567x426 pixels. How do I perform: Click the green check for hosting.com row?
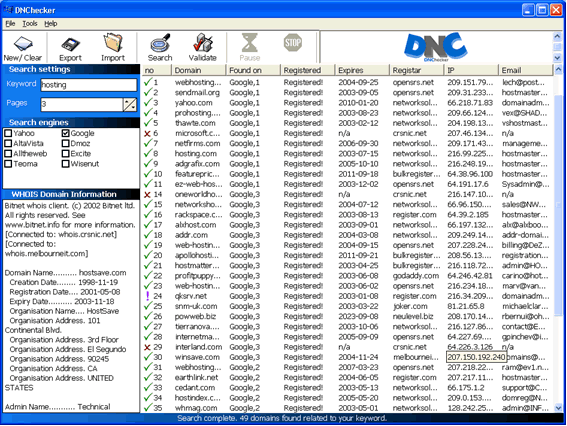[148, 153]
